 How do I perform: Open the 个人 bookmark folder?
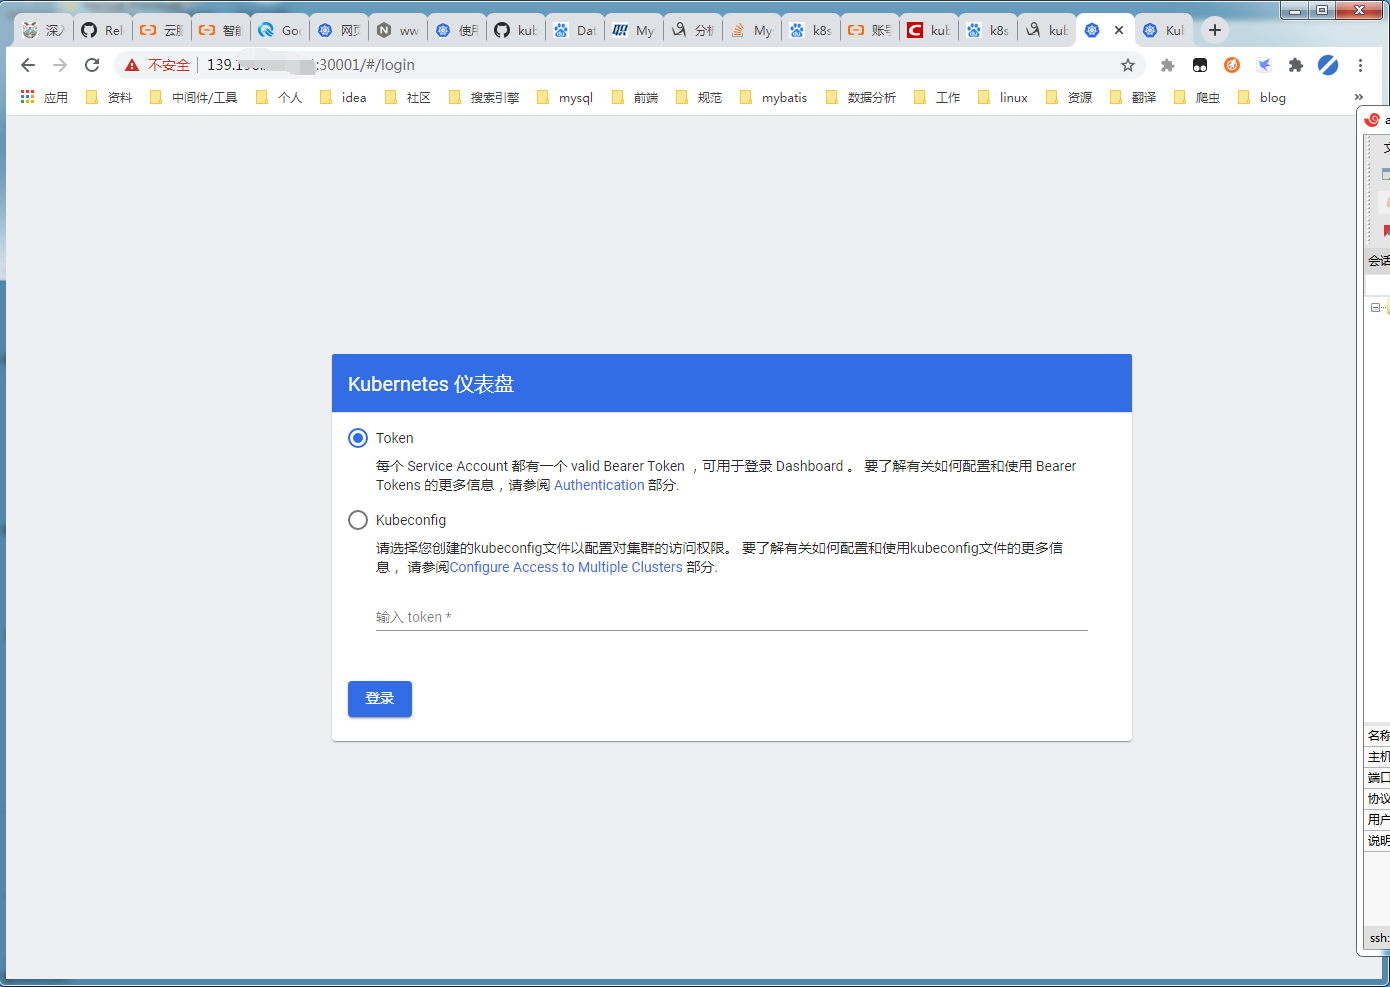279,97
